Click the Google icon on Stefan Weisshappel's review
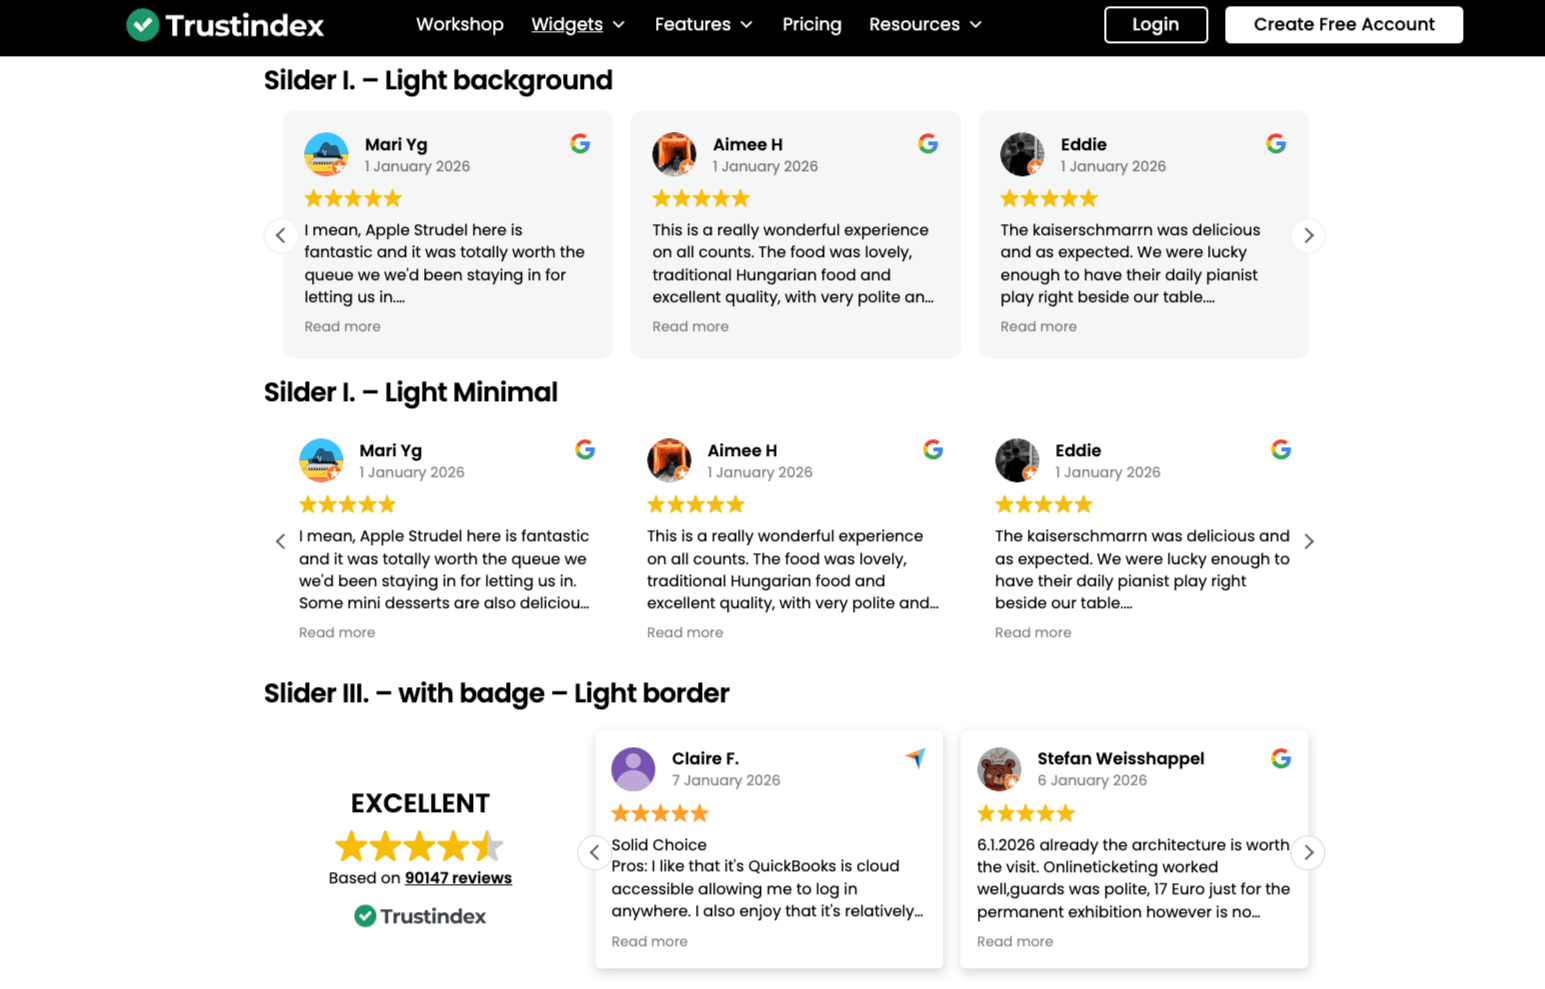This screenshot has height=989, width=1545. [1281, 758]
